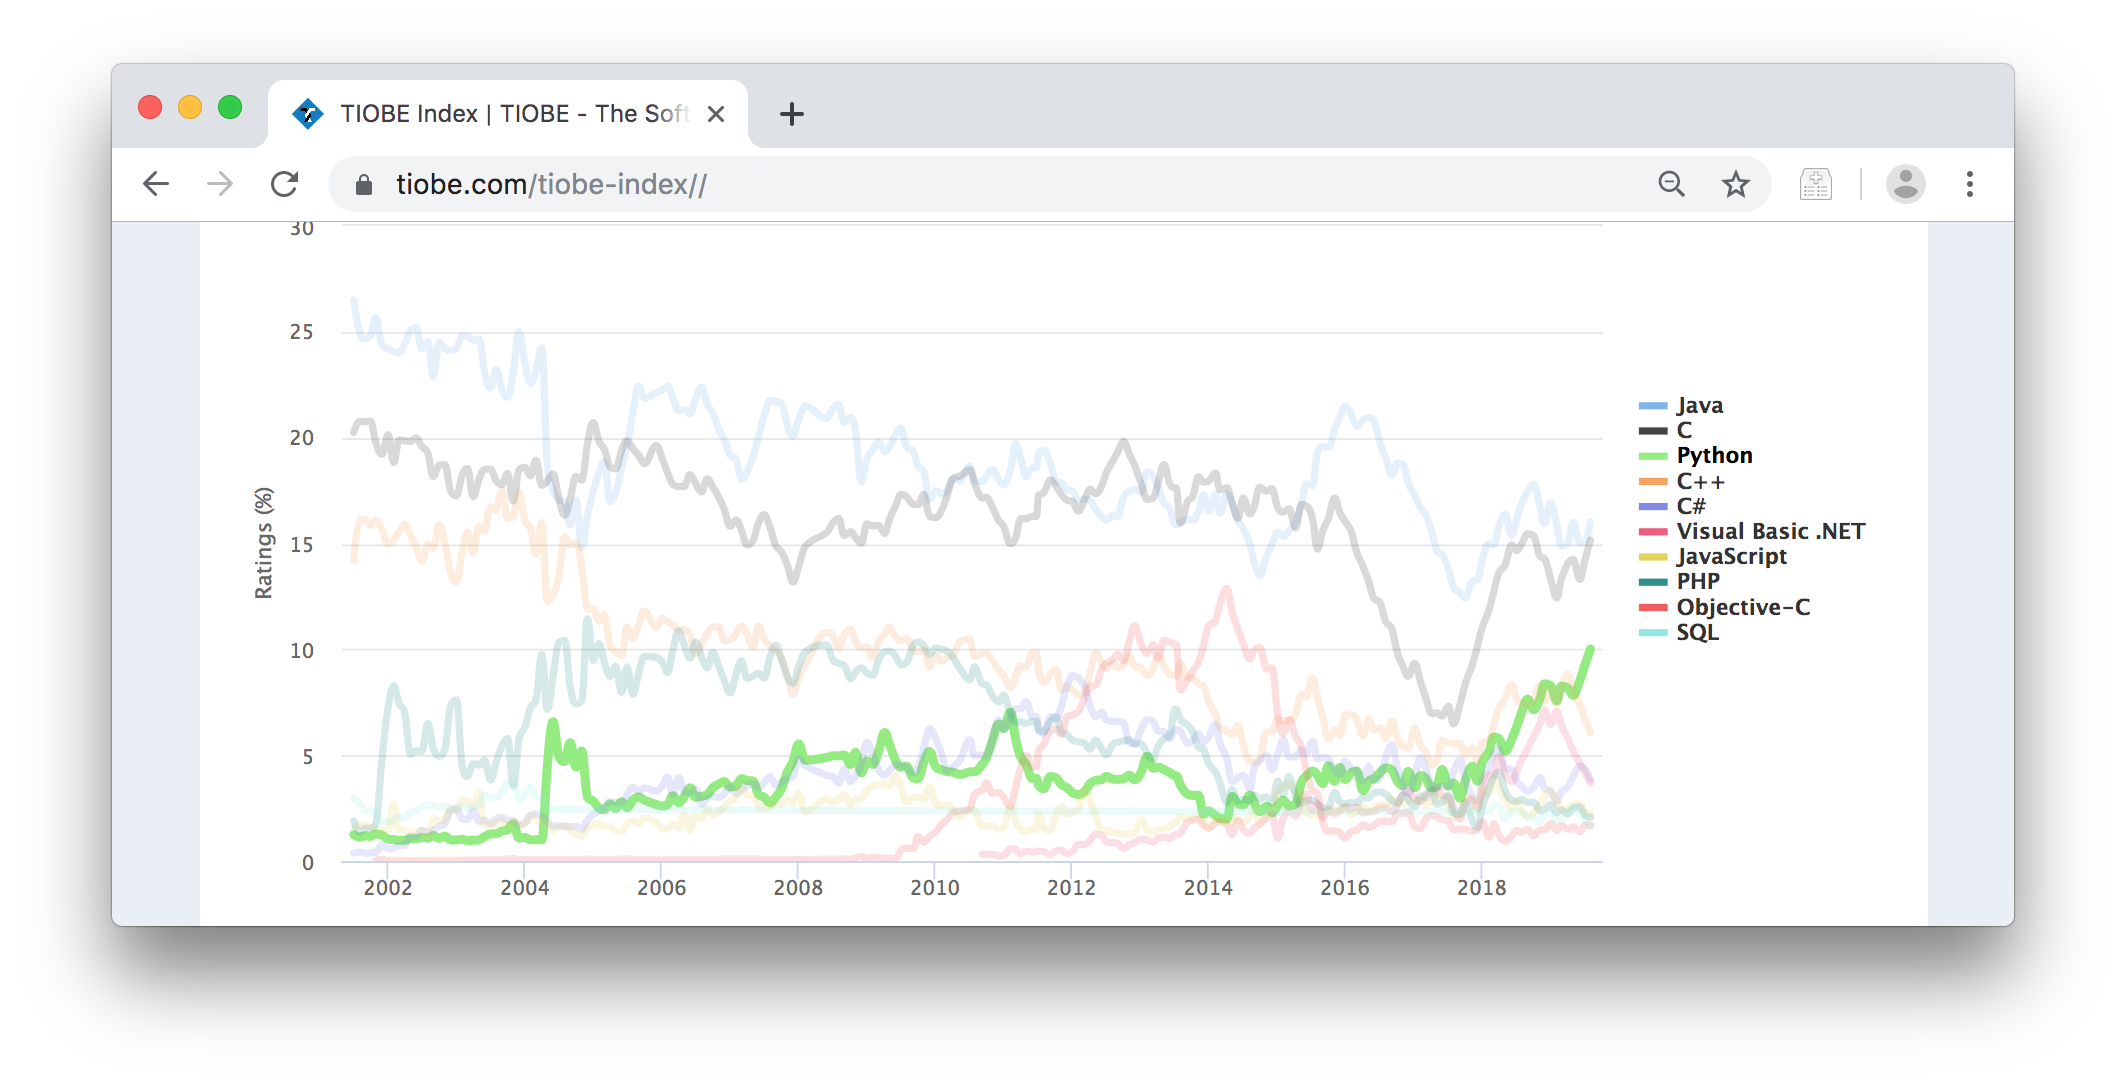Toggle the Java series in legend
Screen dimensions: 2126x1086
(x=1682, y=405)
